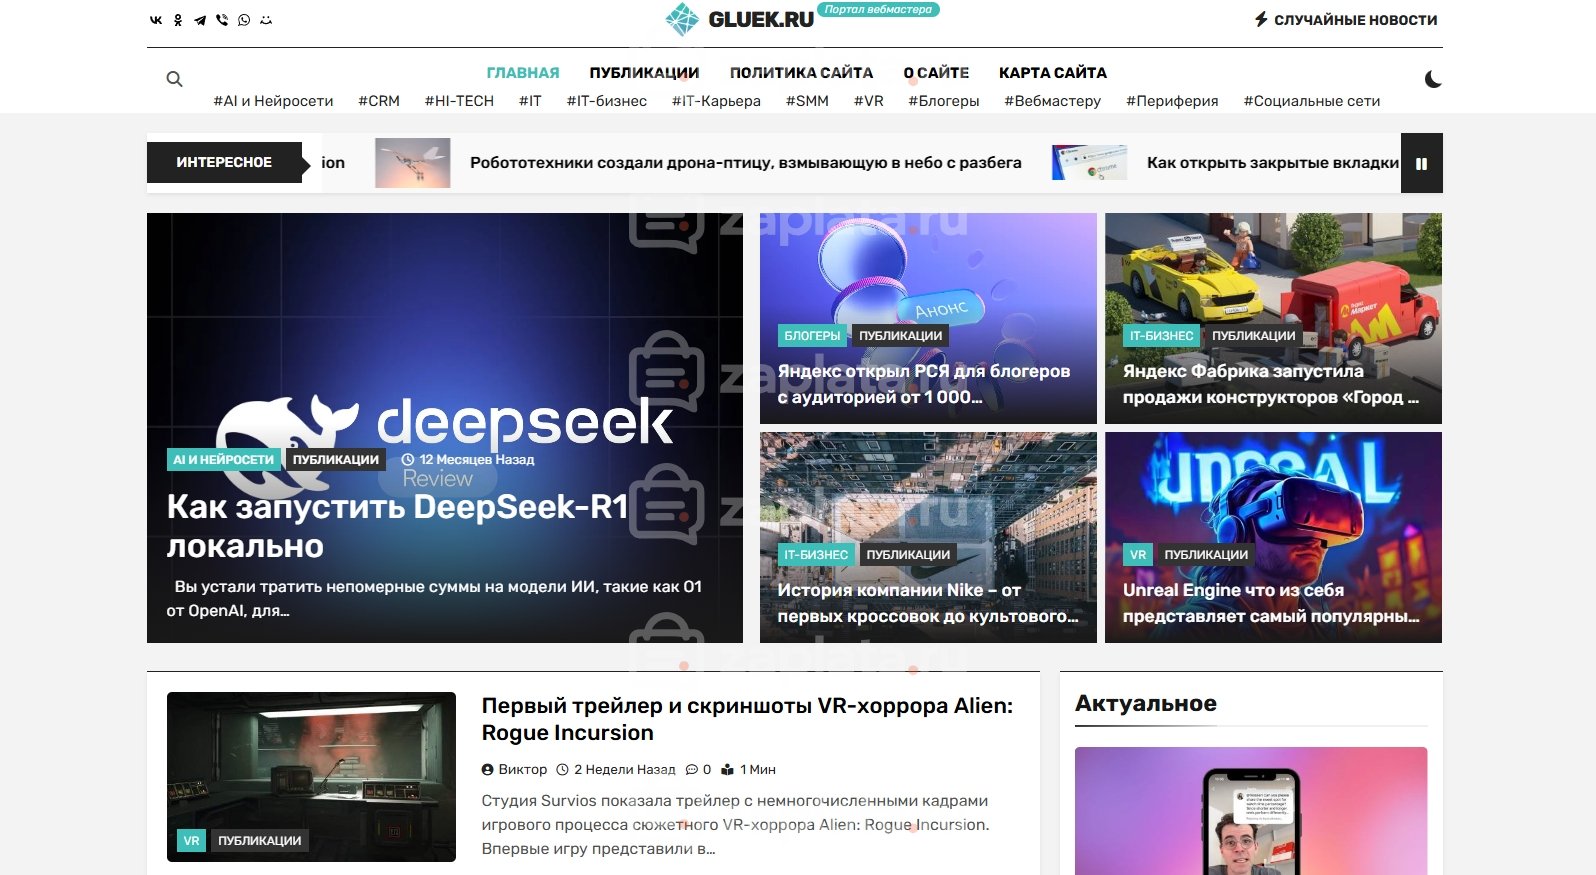Open author Виктор profile link

[x=523, y=770]
